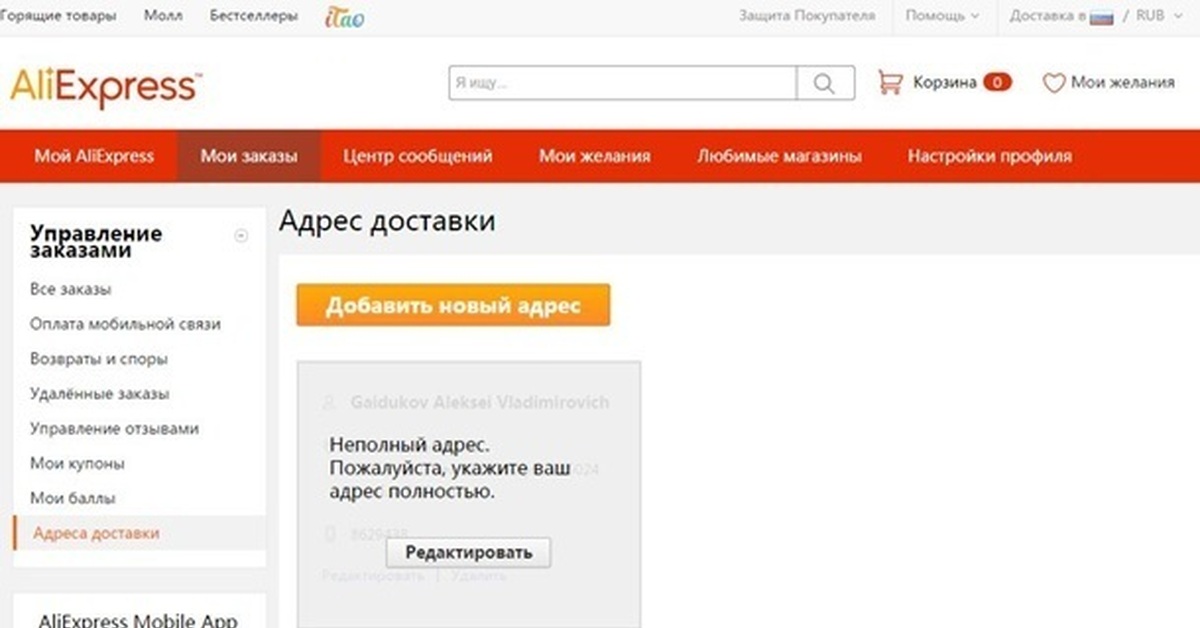This screenshot has width=1200, height=628.
Task: Open the iTao logo link
Action: pyautogui.click(x=344, y=17)
